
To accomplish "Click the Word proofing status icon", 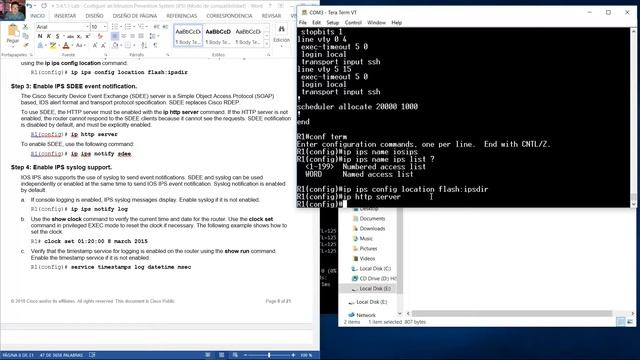I will [92, 355].
